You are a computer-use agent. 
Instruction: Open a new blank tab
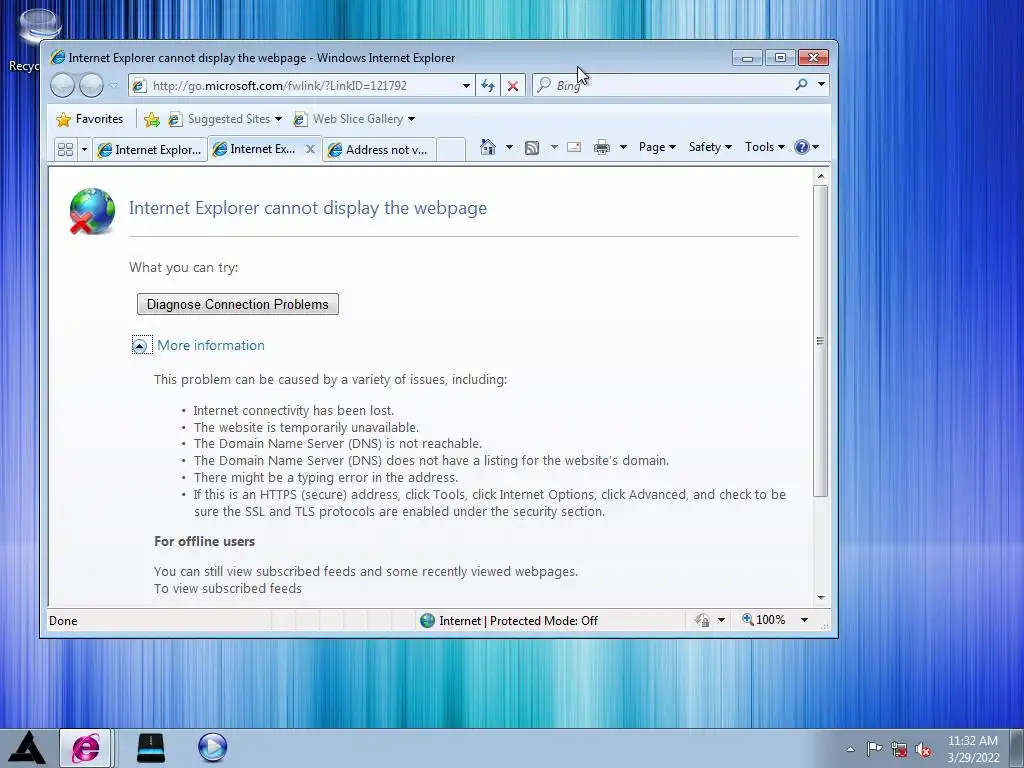(x=451, y=150)
